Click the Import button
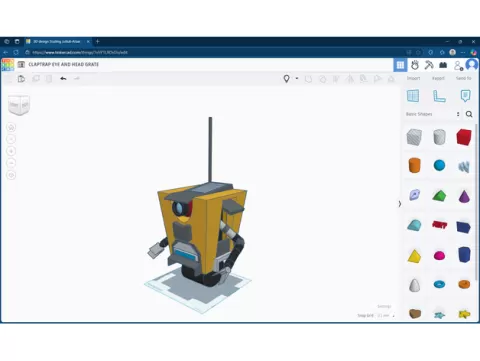The image size is (480, 361). [413, 78]
